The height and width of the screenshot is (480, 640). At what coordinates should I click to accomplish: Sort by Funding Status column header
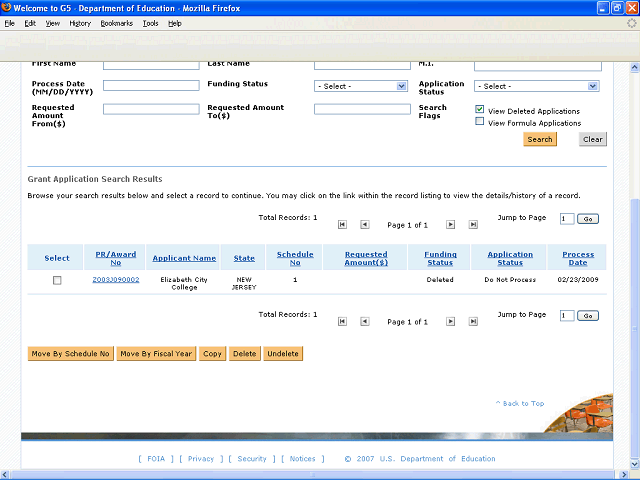pyautogui.click(x=440, y=258)
